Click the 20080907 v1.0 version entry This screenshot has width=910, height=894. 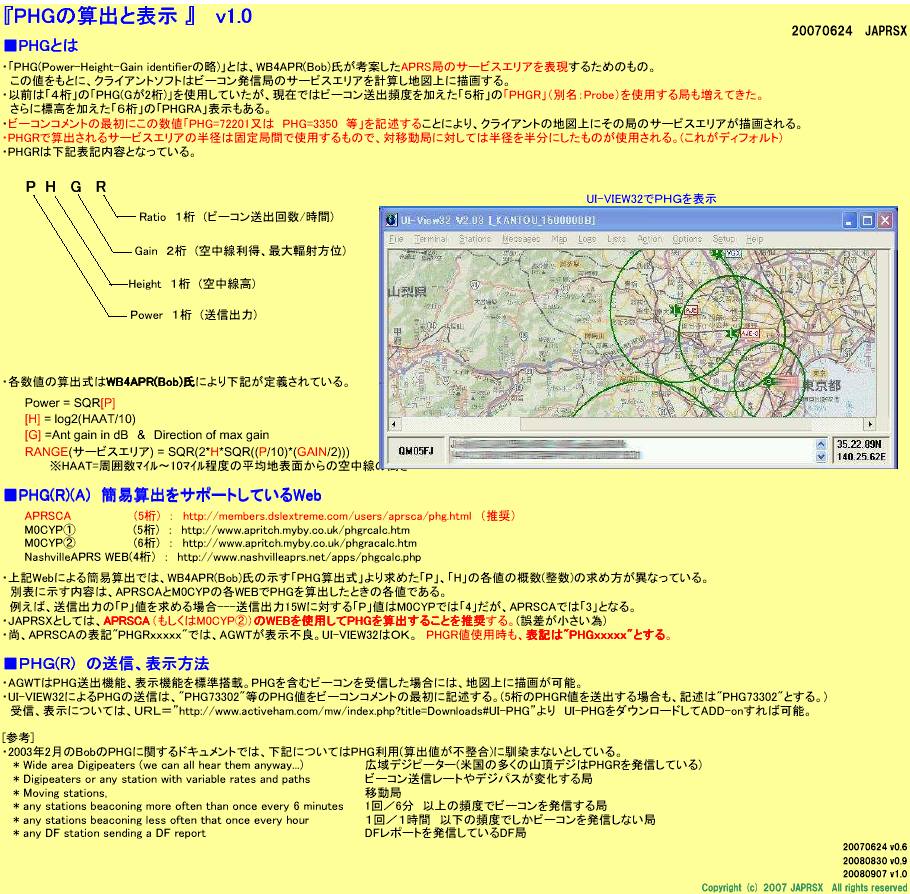pos(875,874)
